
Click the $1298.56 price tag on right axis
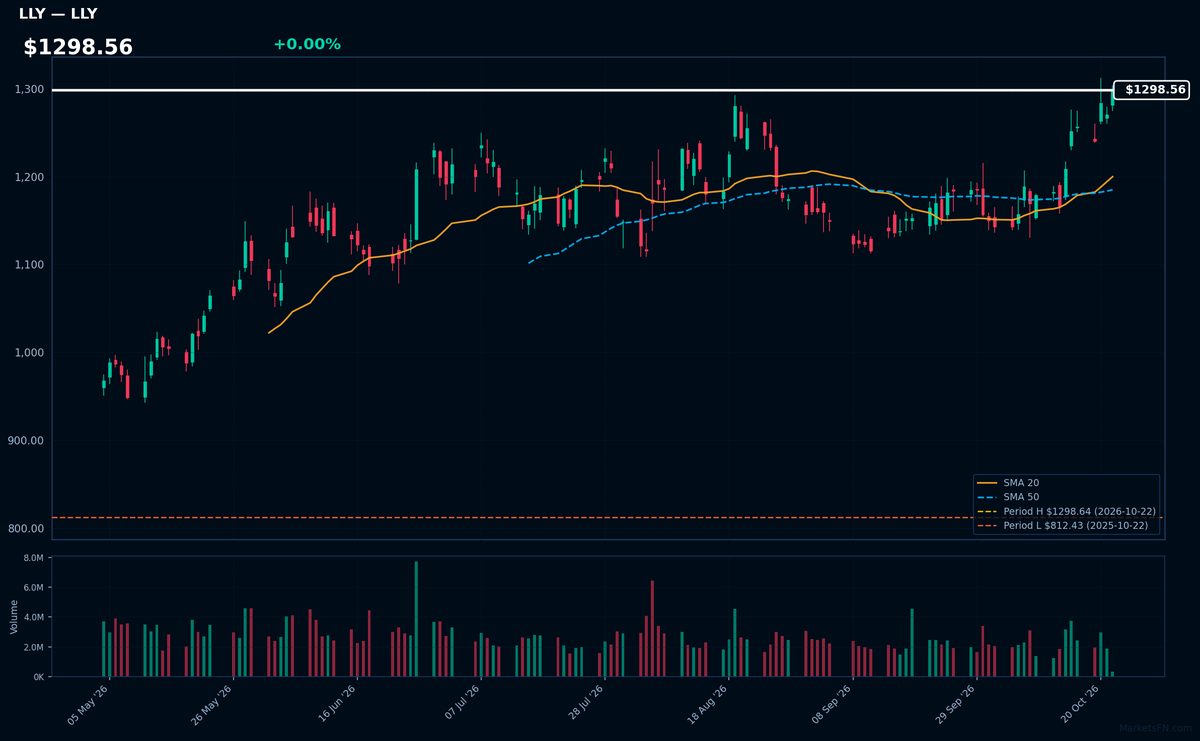1150,90
